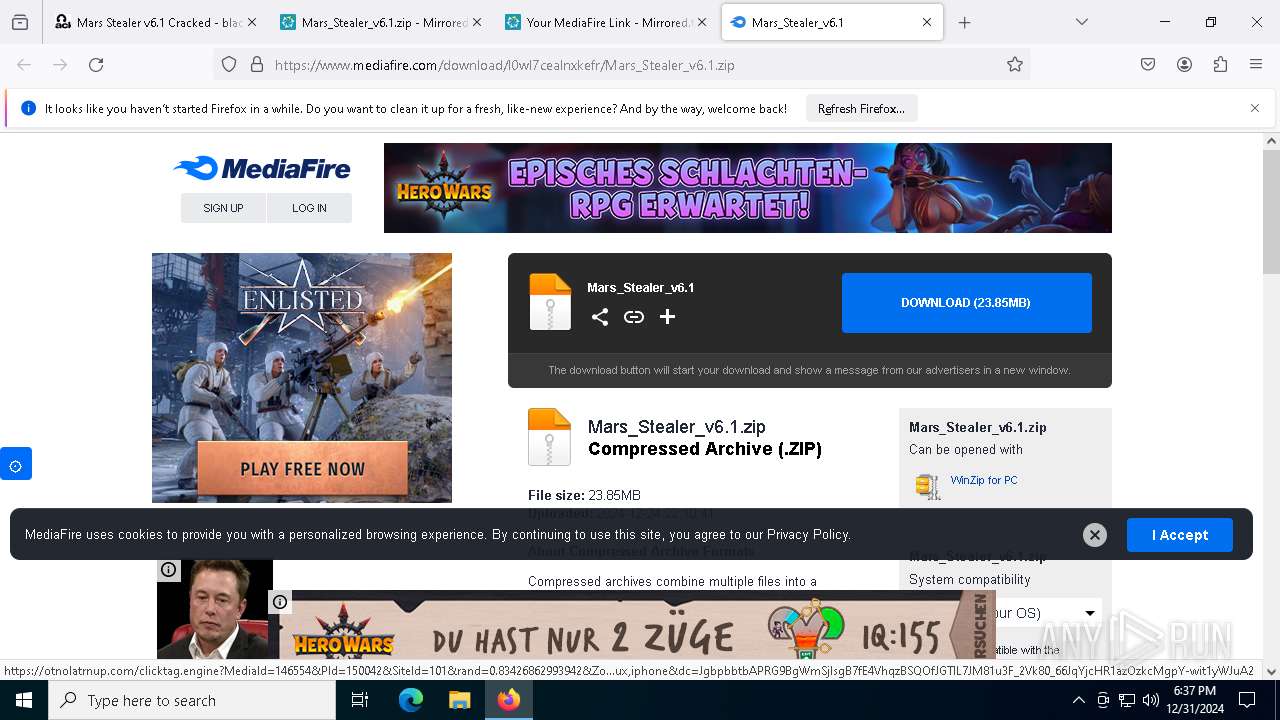Click the site security padlock icon
The width and height of the screenshot is (1280, 720).
(x=257, y=64)
